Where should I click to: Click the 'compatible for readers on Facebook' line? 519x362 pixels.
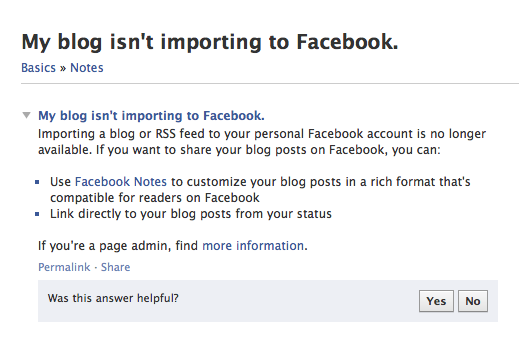[155, 198]
